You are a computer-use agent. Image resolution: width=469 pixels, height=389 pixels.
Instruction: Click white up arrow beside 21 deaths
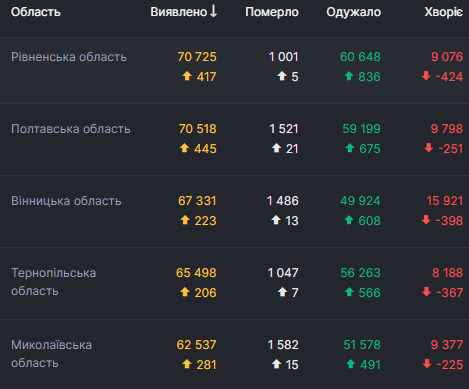coord(276,148)
